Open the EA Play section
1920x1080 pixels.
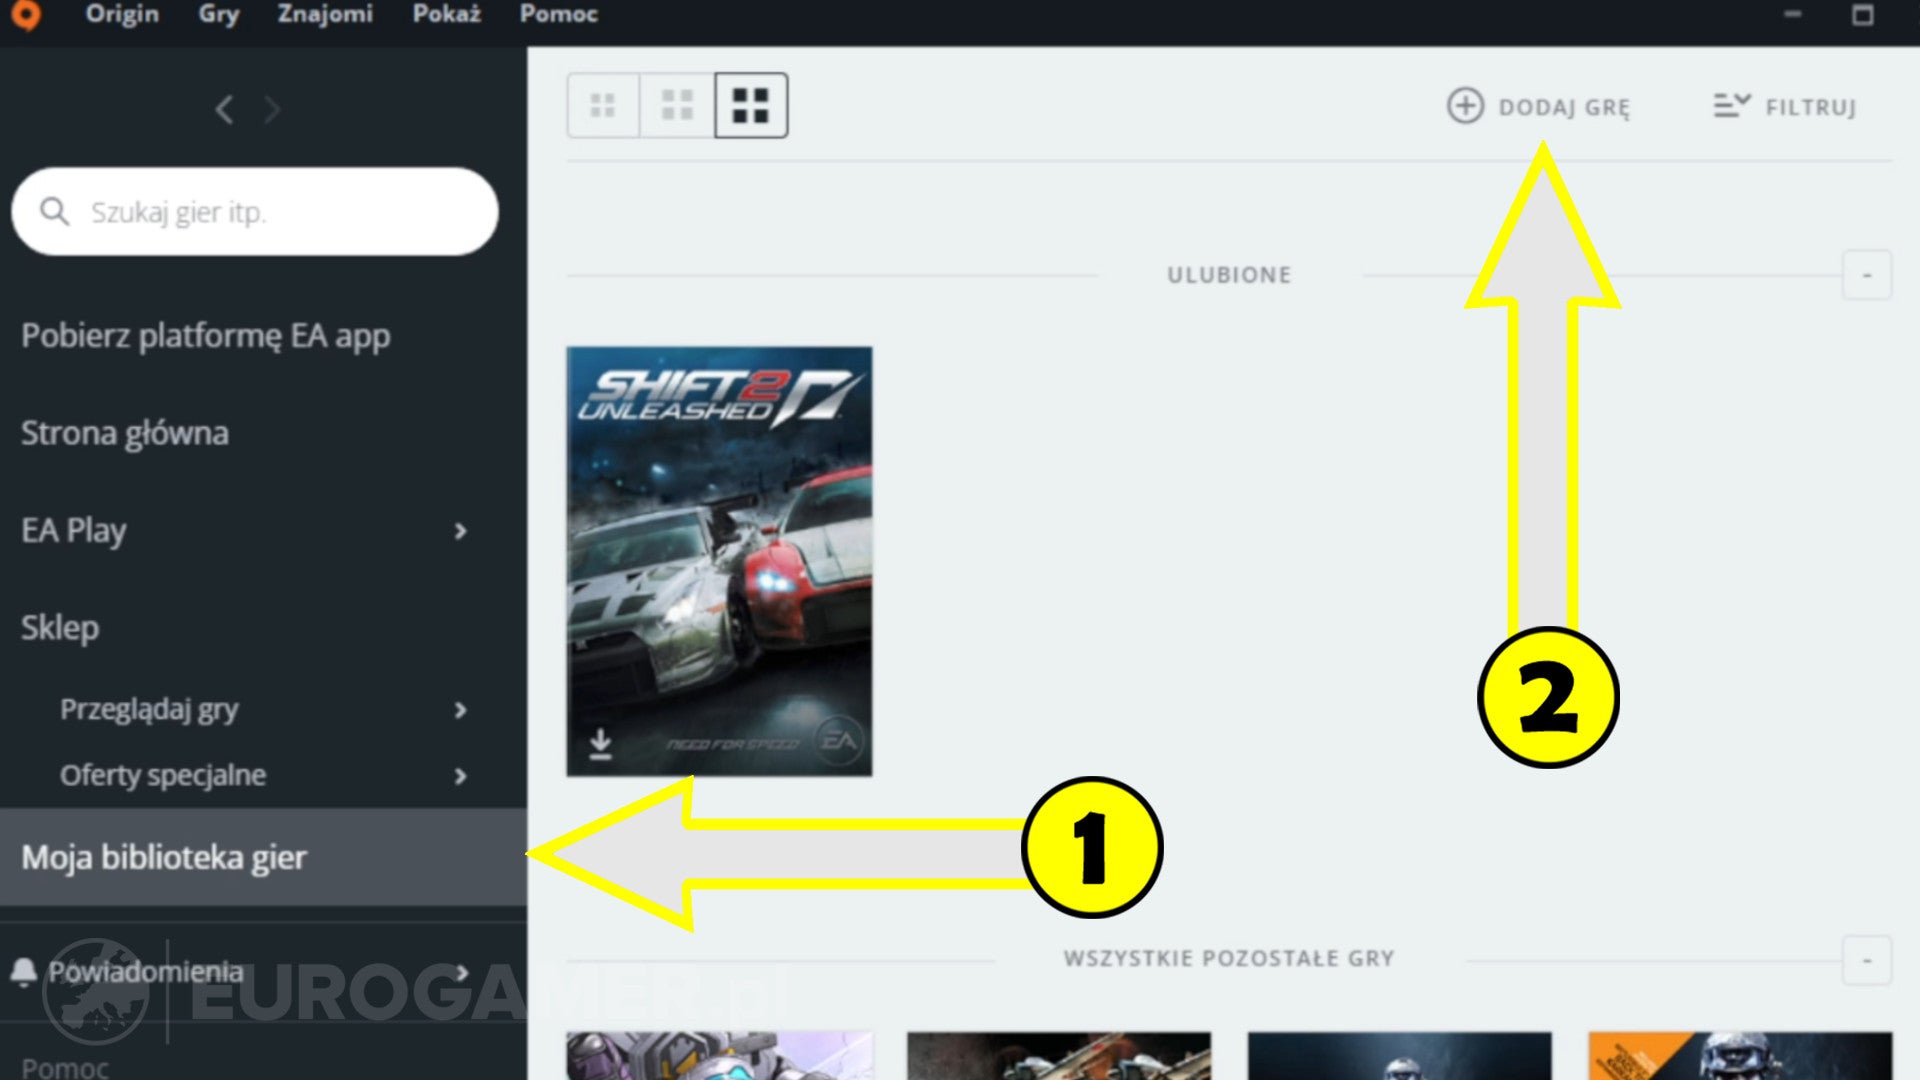click(74, 530)
